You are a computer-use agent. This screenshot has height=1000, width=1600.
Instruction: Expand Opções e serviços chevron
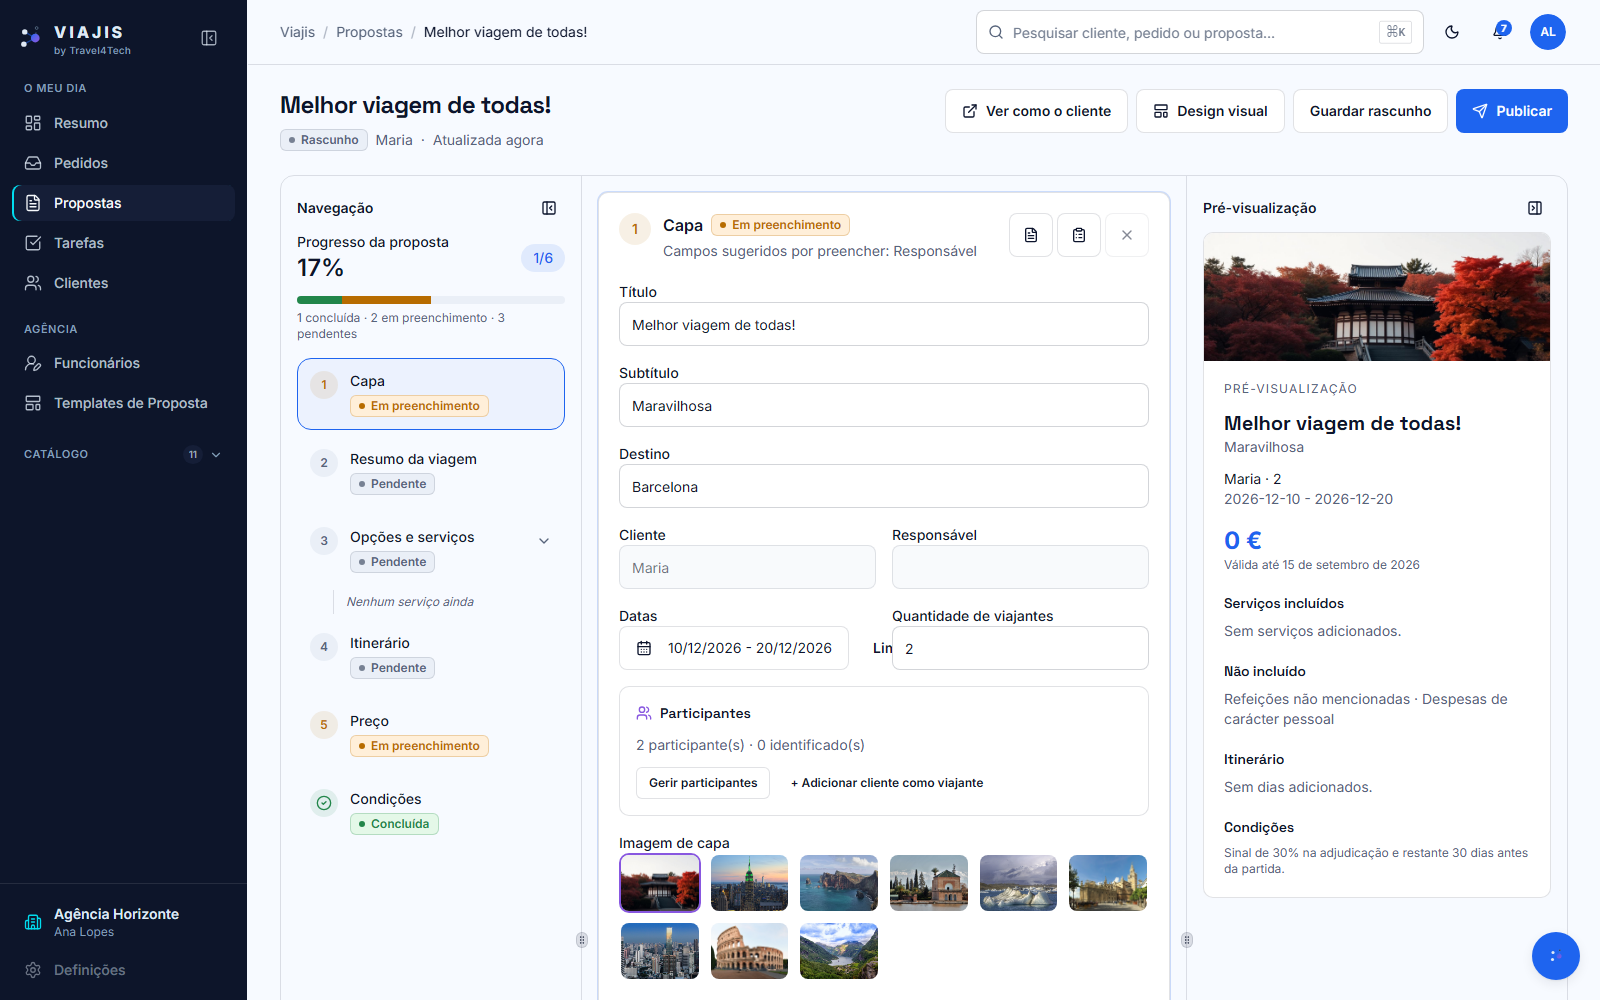click(544, 541)
